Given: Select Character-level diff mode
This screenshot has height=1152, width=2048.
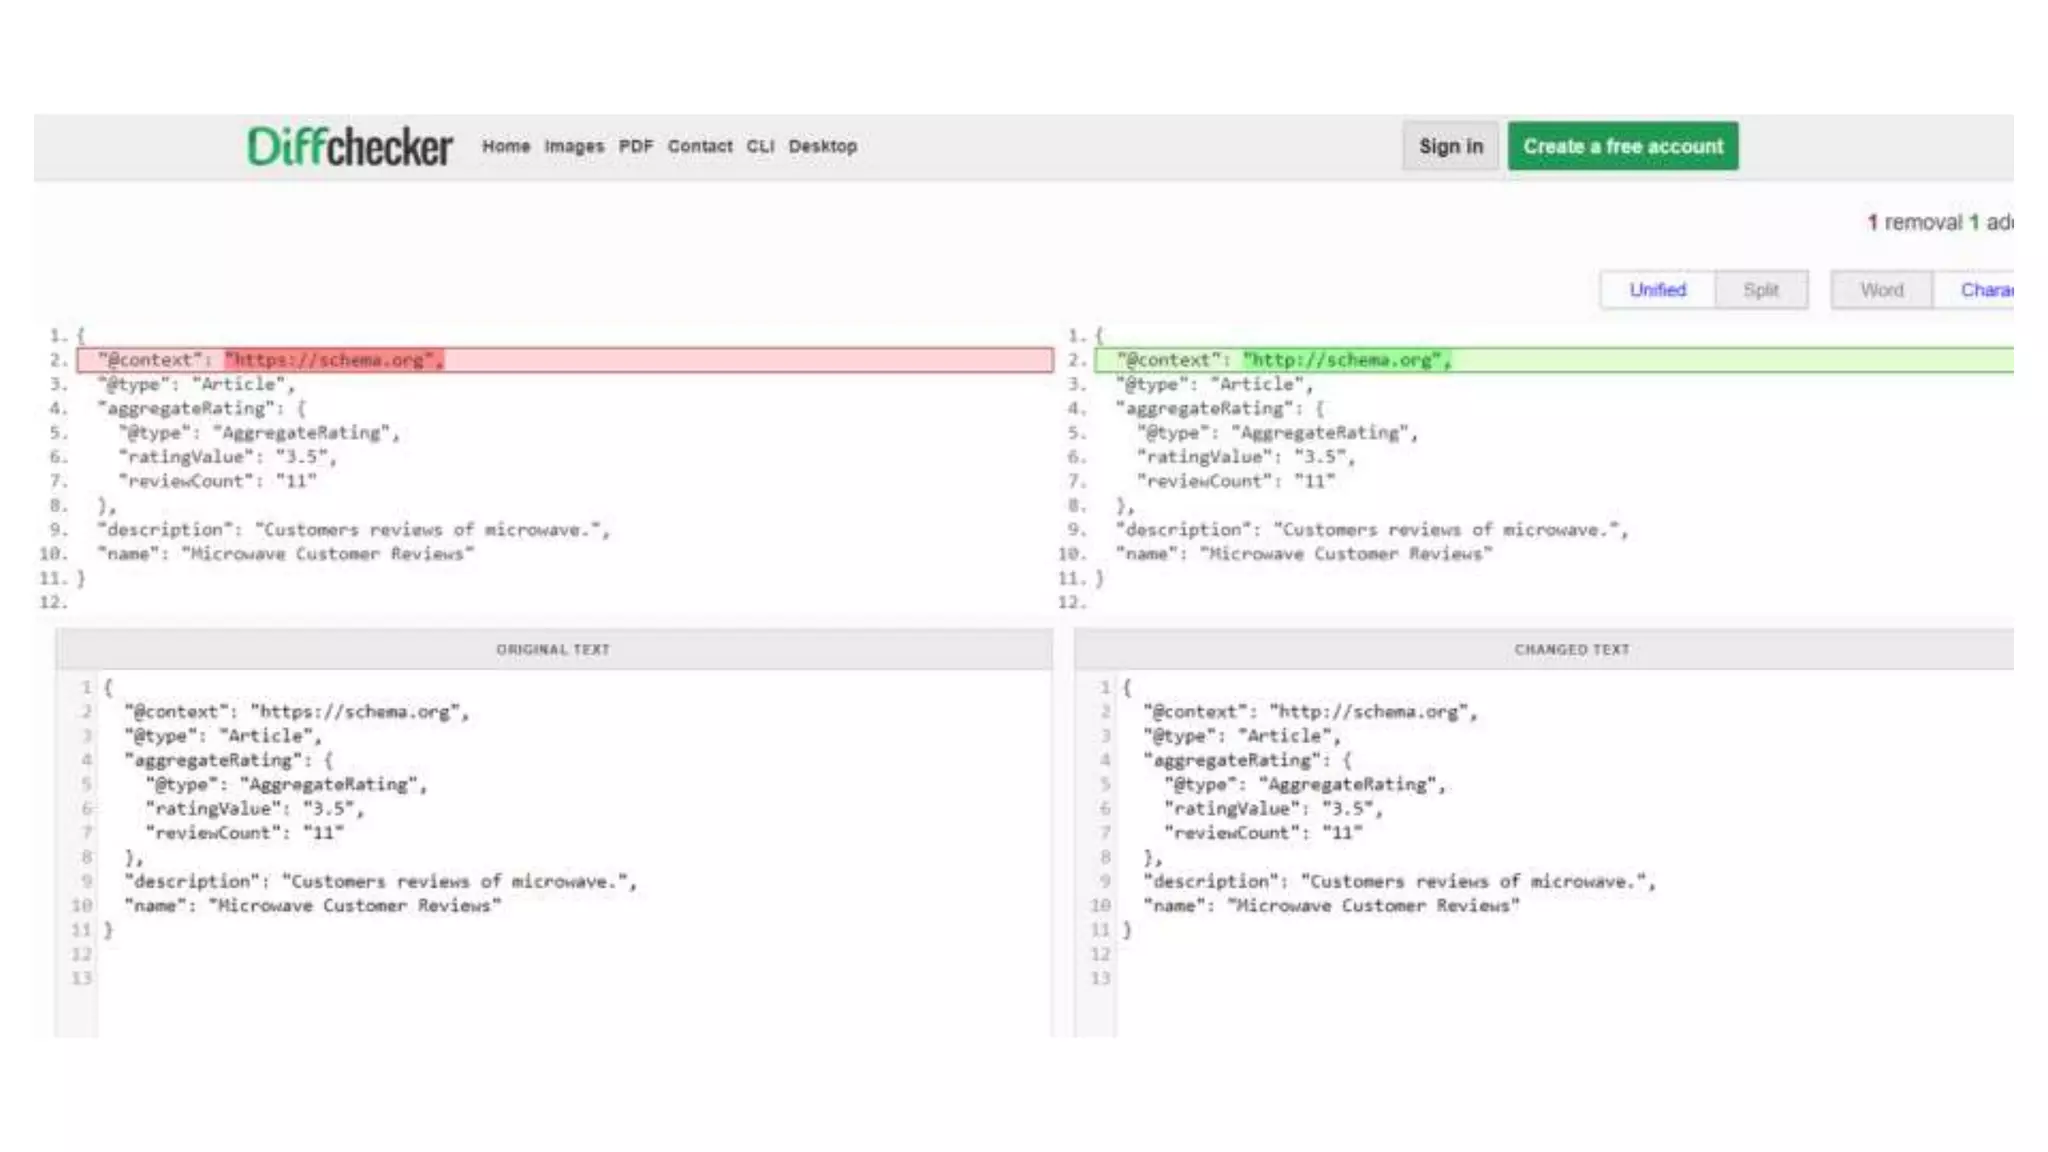Looking at the screenshot, I should [x=1984, y=290].
